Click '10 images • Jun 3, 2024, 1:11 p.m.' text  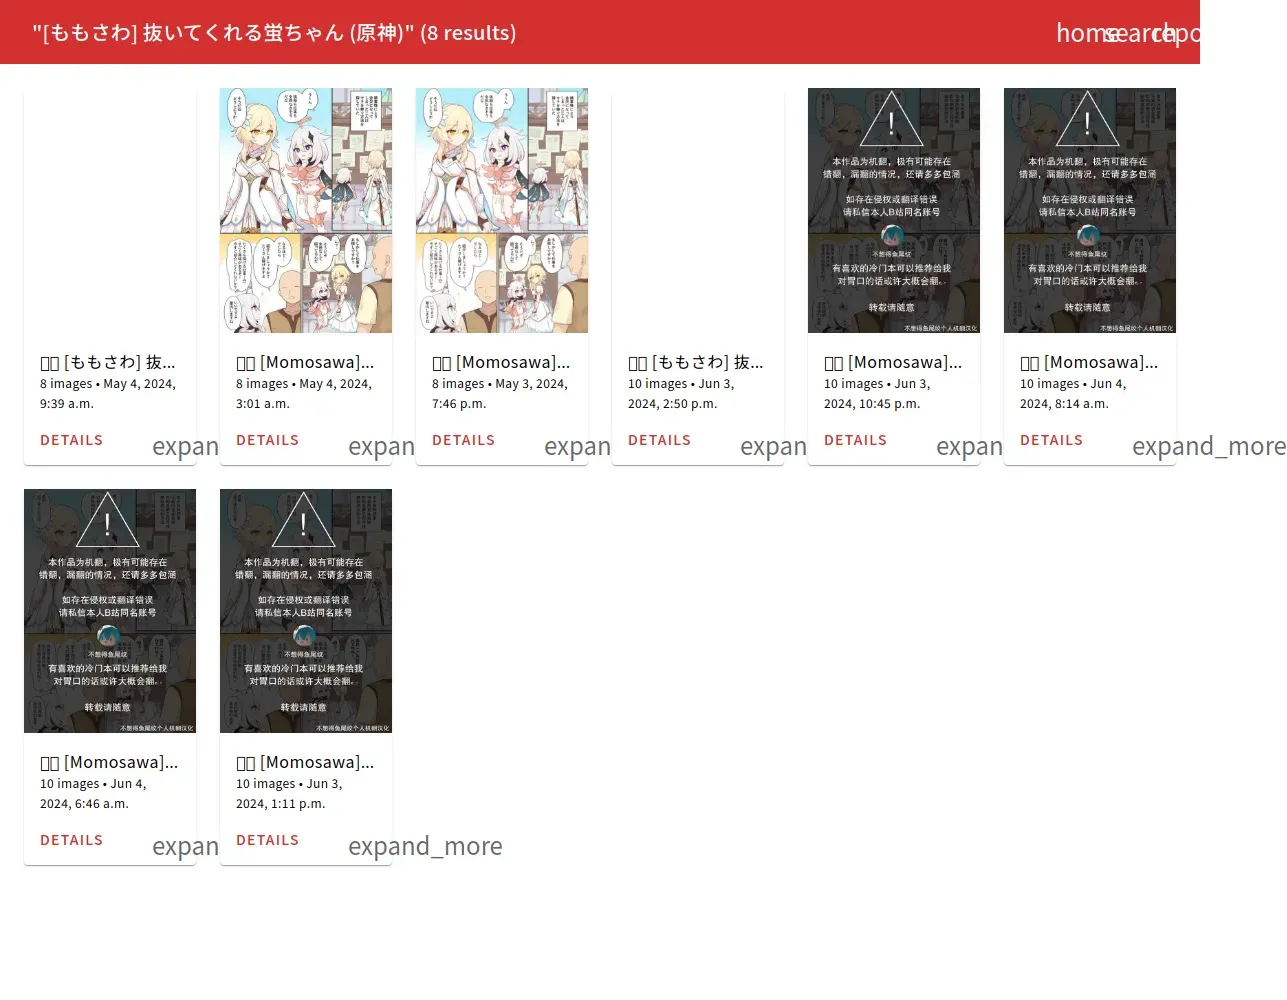click(x=290, y=794)
